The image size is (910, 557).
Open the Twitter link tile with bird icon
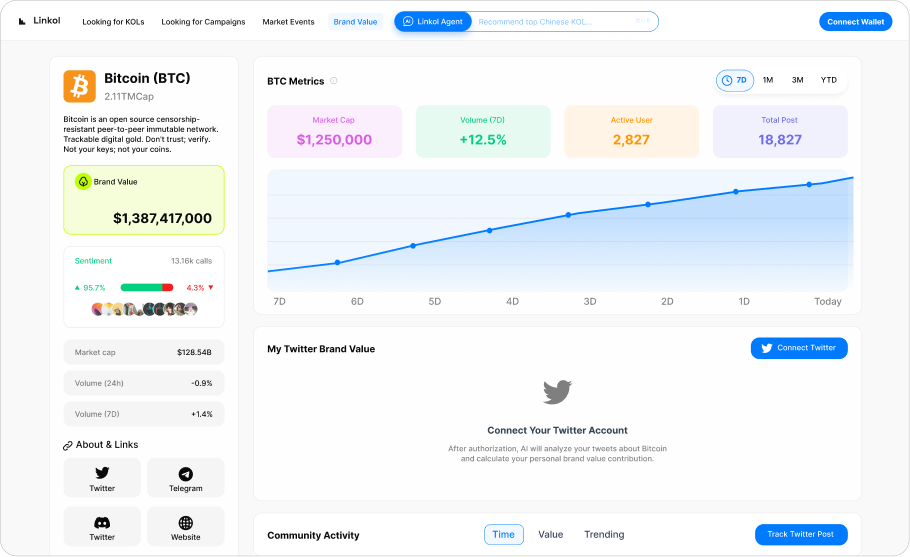(x=102, y=478)
